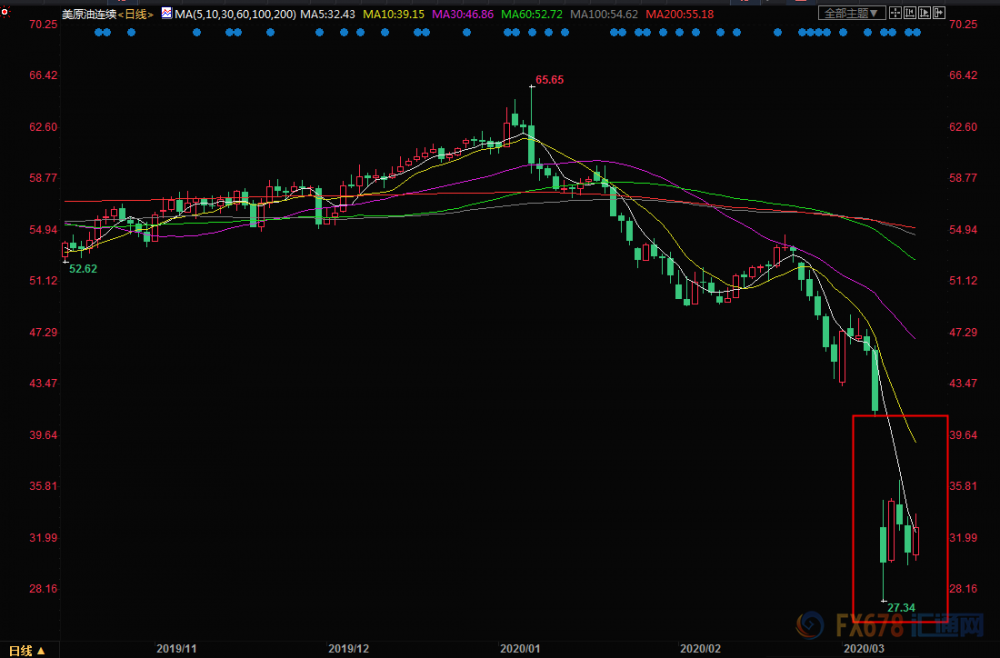Open the 全部主题 theme dropdown
Image resolution: width=1000 pixels, height=658 pixels.
click(852, 13)
